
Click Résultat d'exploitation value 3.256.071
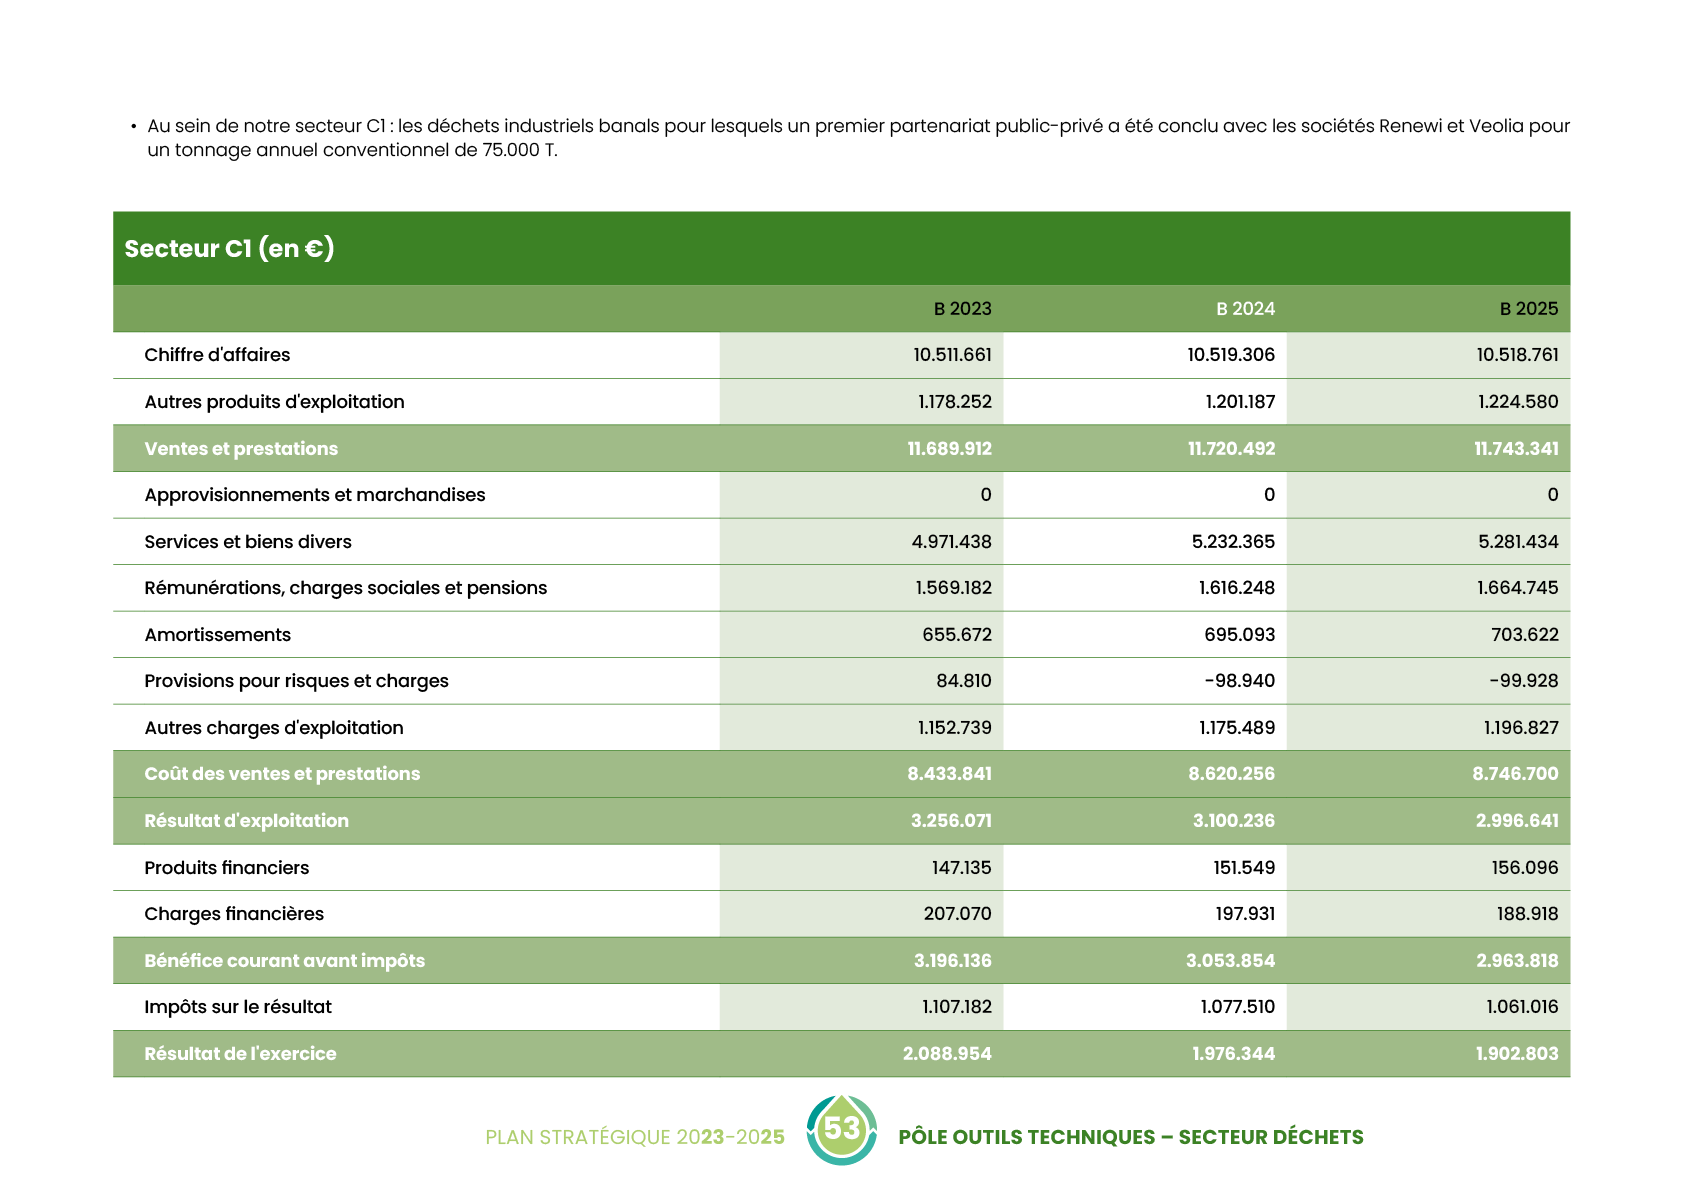click(x=951, y=821)
